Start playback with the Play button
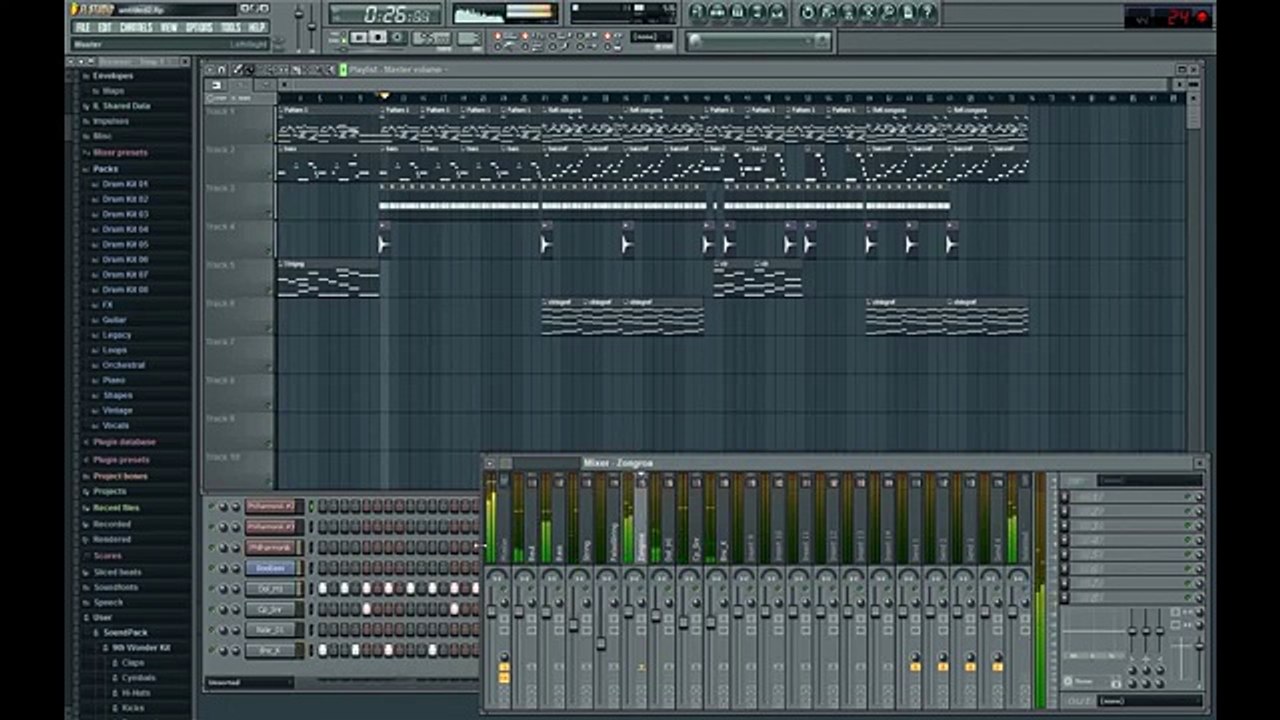 click(359, 38)
